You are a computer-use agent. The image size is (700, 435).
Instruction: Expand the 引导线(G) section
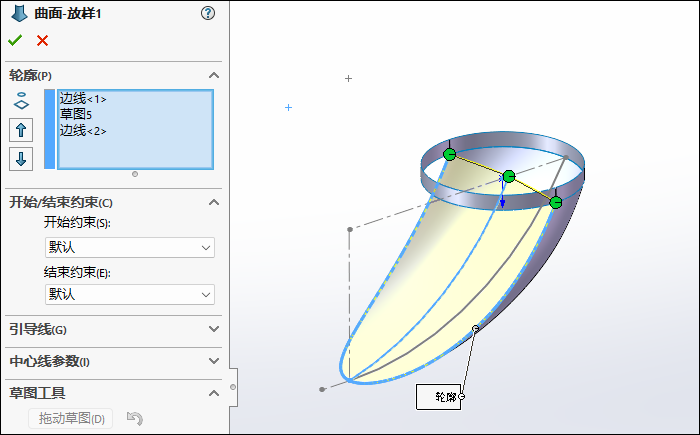point(214,329)
